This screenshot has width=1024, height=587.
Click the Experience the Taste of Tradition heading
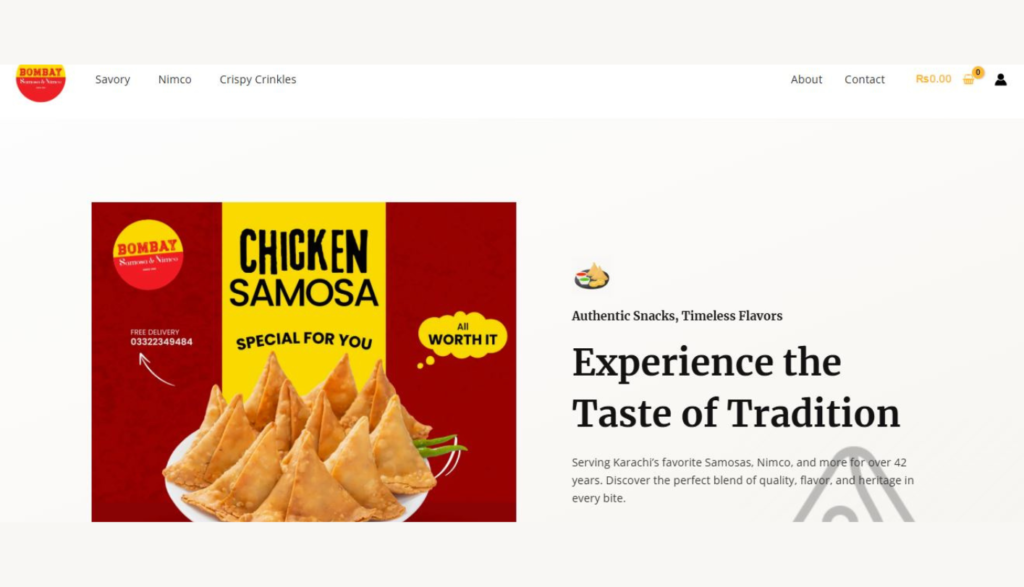(736, 388)
